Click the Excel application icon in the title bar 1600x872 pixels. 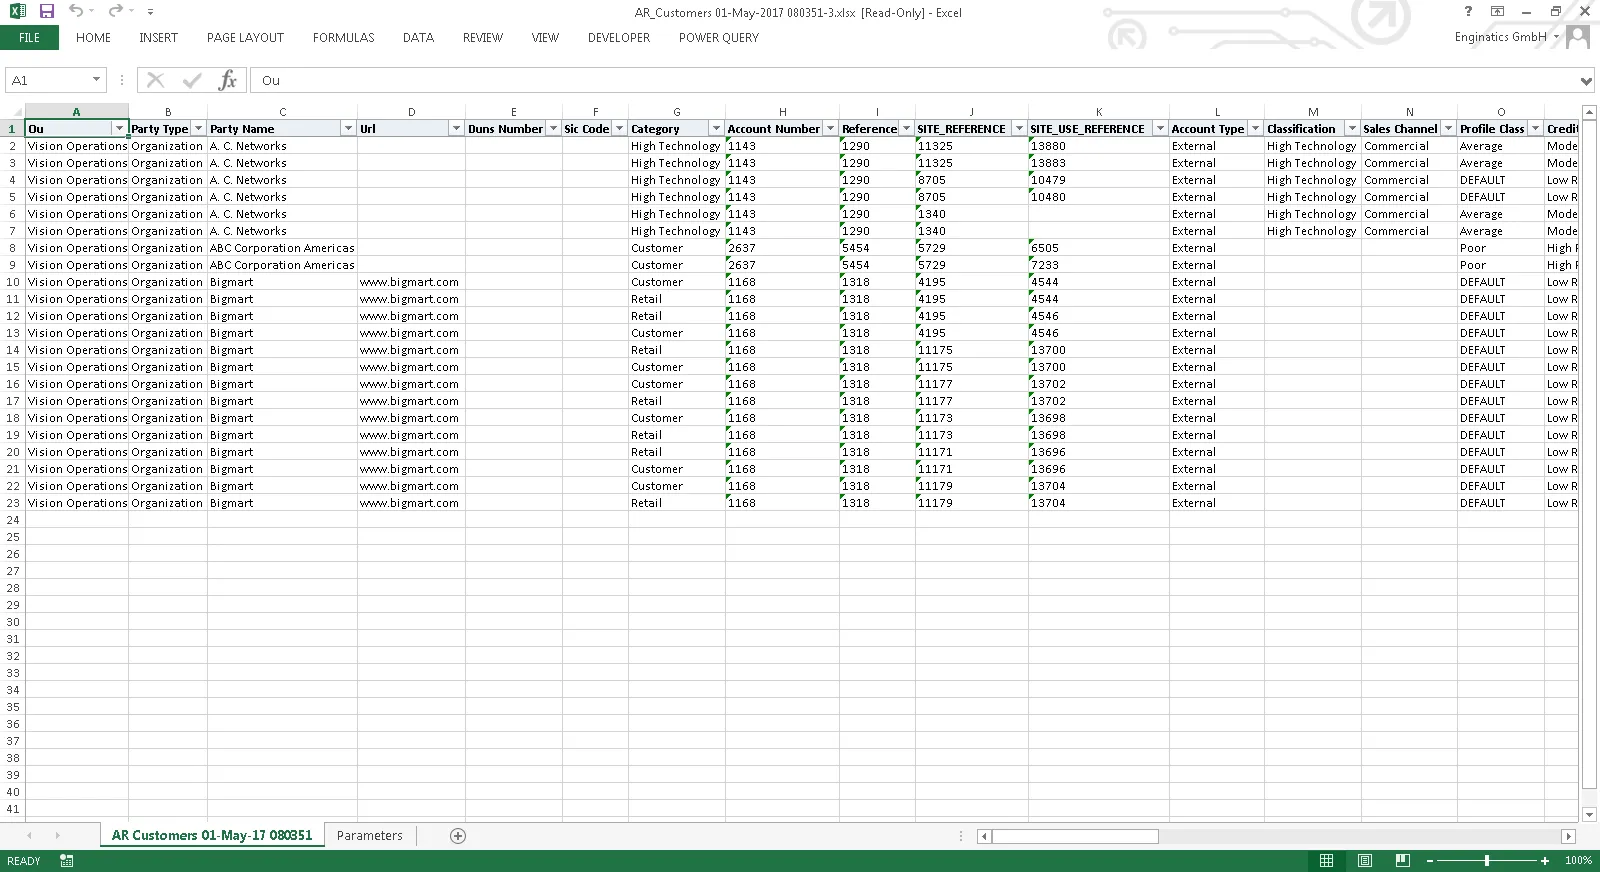pos(17,12)
